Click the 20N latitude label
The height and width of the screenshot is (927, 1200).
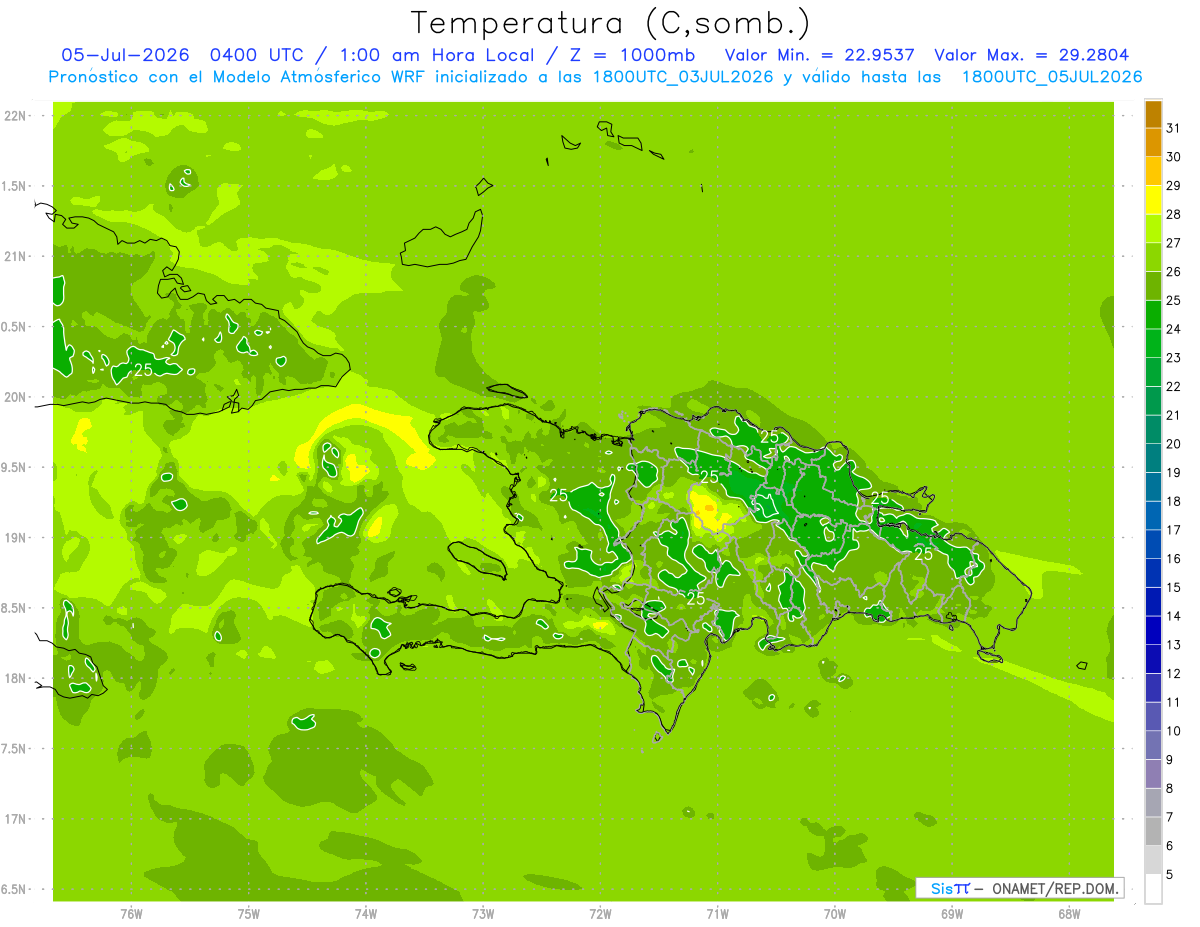pos(15,397)
